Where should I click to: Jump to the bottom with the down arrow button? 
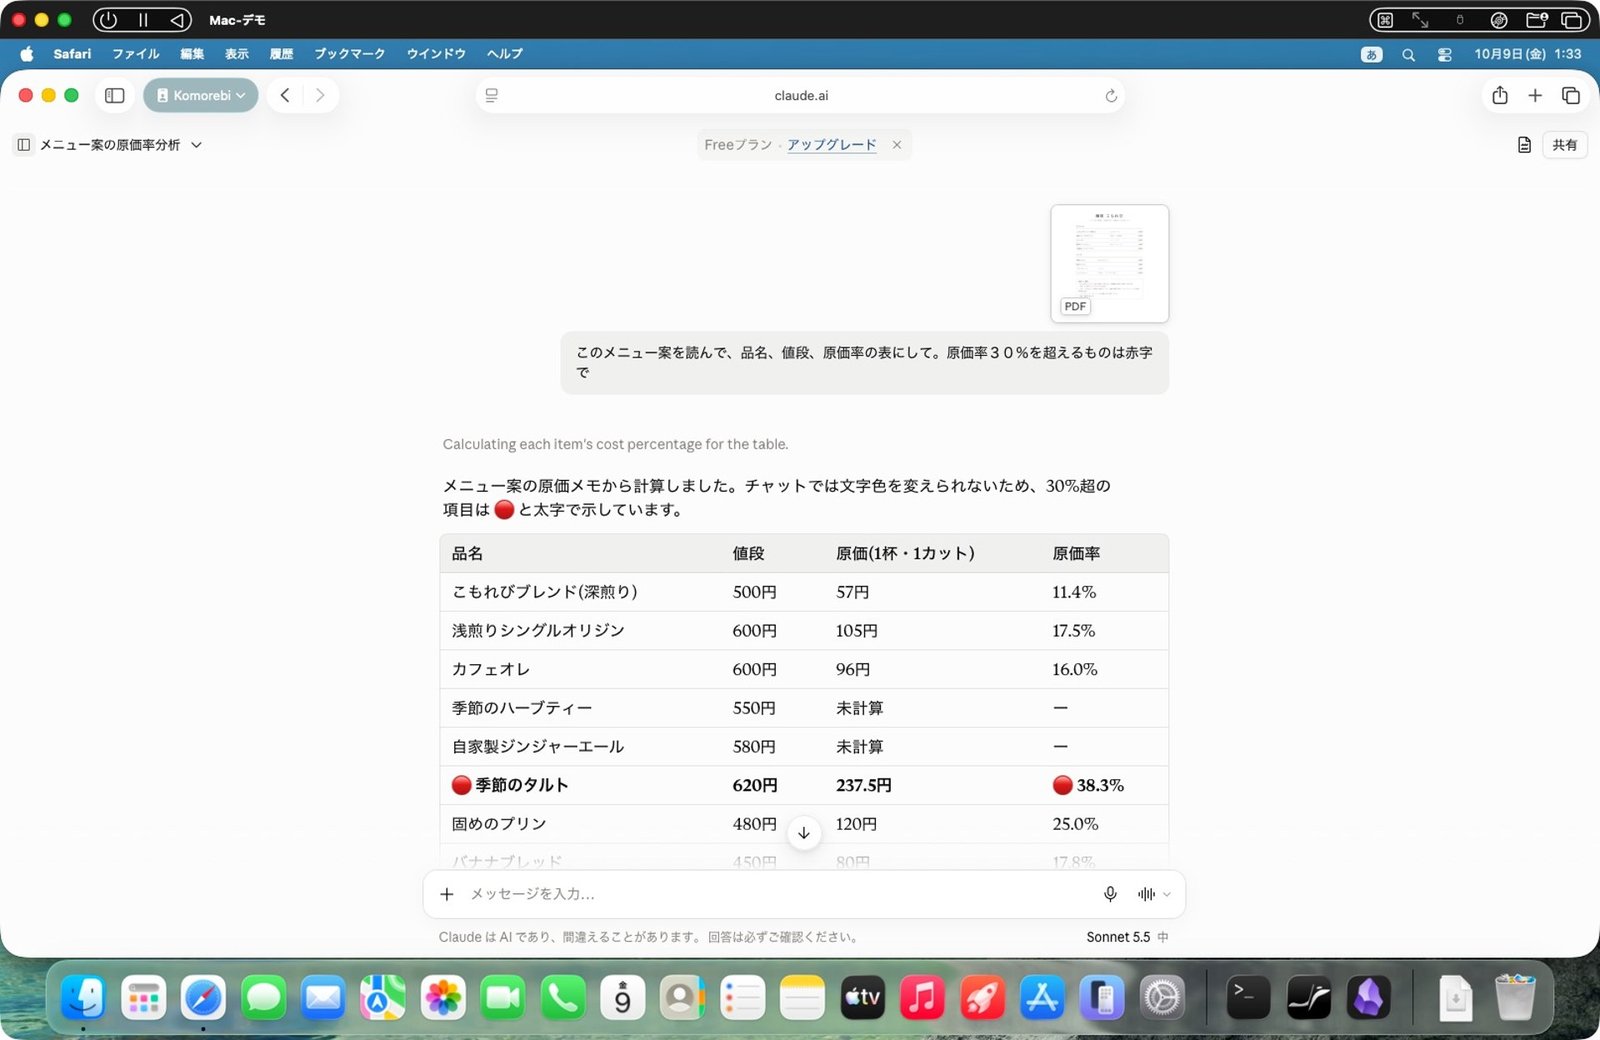click(x=804, y=833)
